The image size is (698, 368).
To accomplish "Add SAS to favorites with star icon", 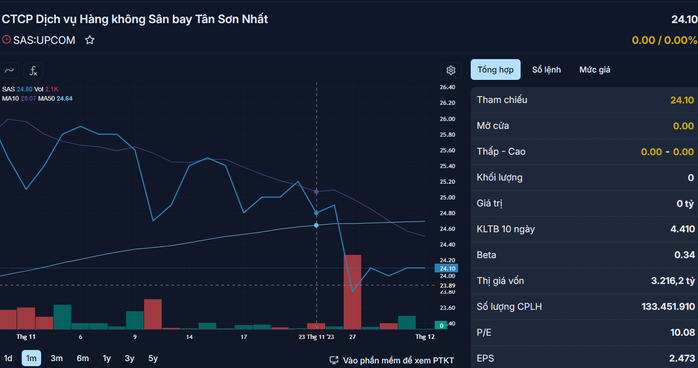I will pos(90,40).
